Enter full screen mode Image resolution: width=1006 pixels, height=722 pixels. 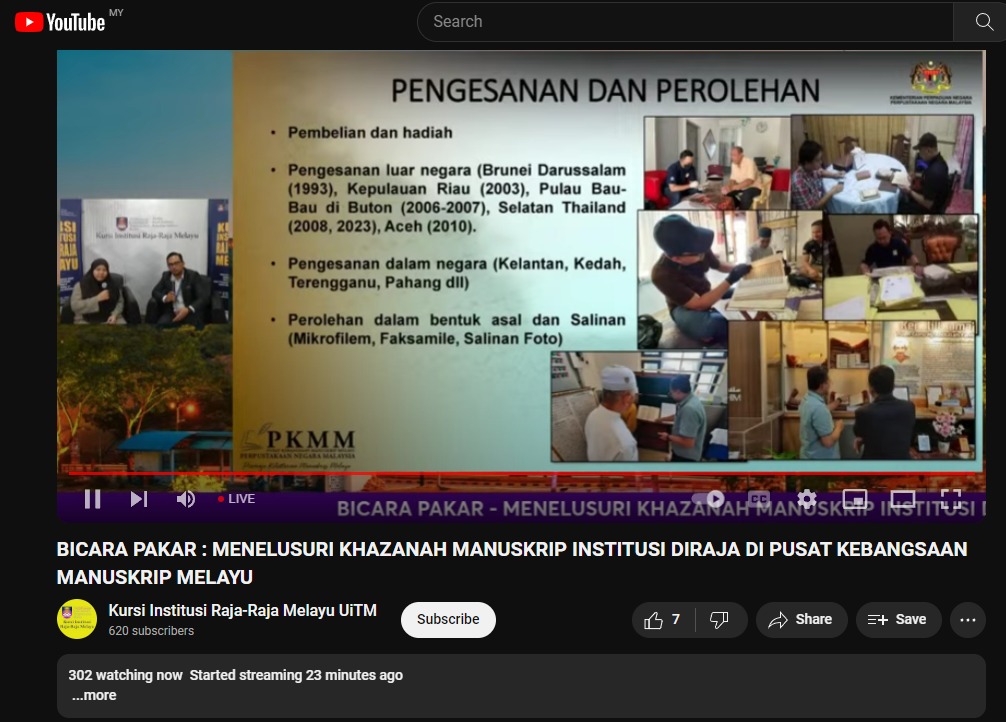click(951, 498)
